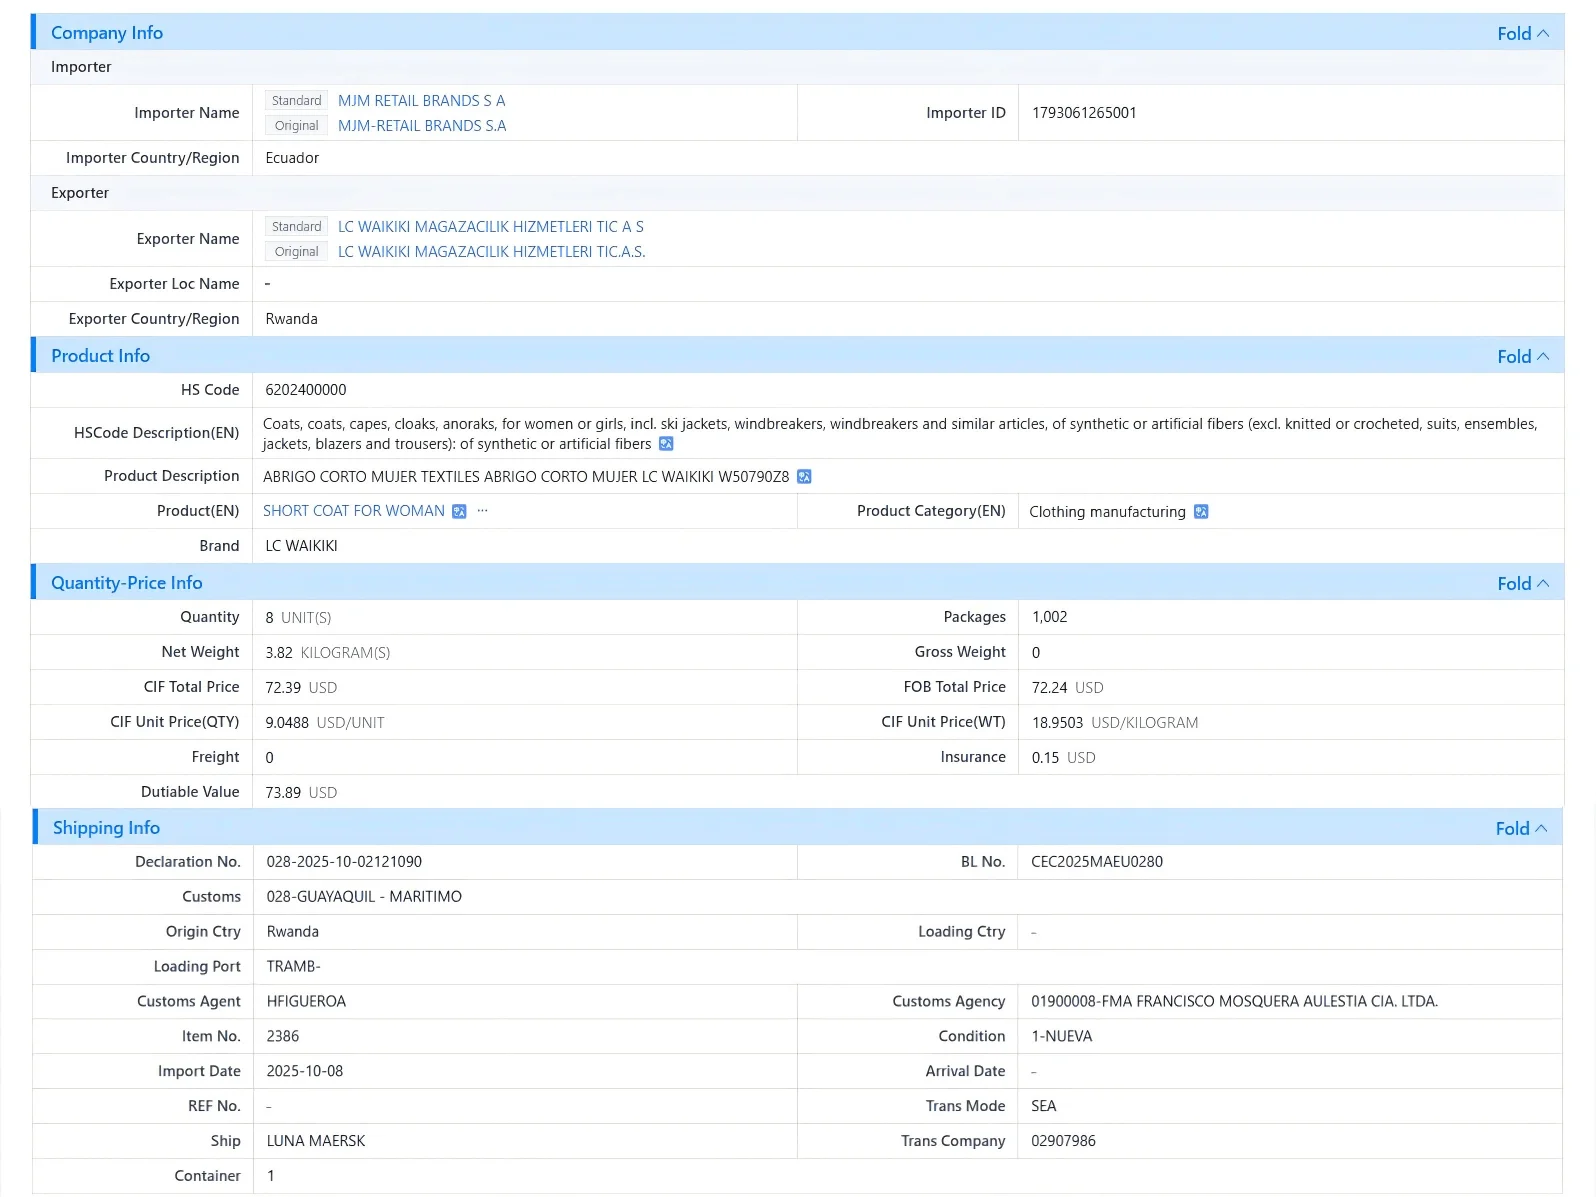This screenshot has height=1197, width=1596.
Task: Open standard importer MJM RETAIL BRANDS S A
Action: click(421, 101)
